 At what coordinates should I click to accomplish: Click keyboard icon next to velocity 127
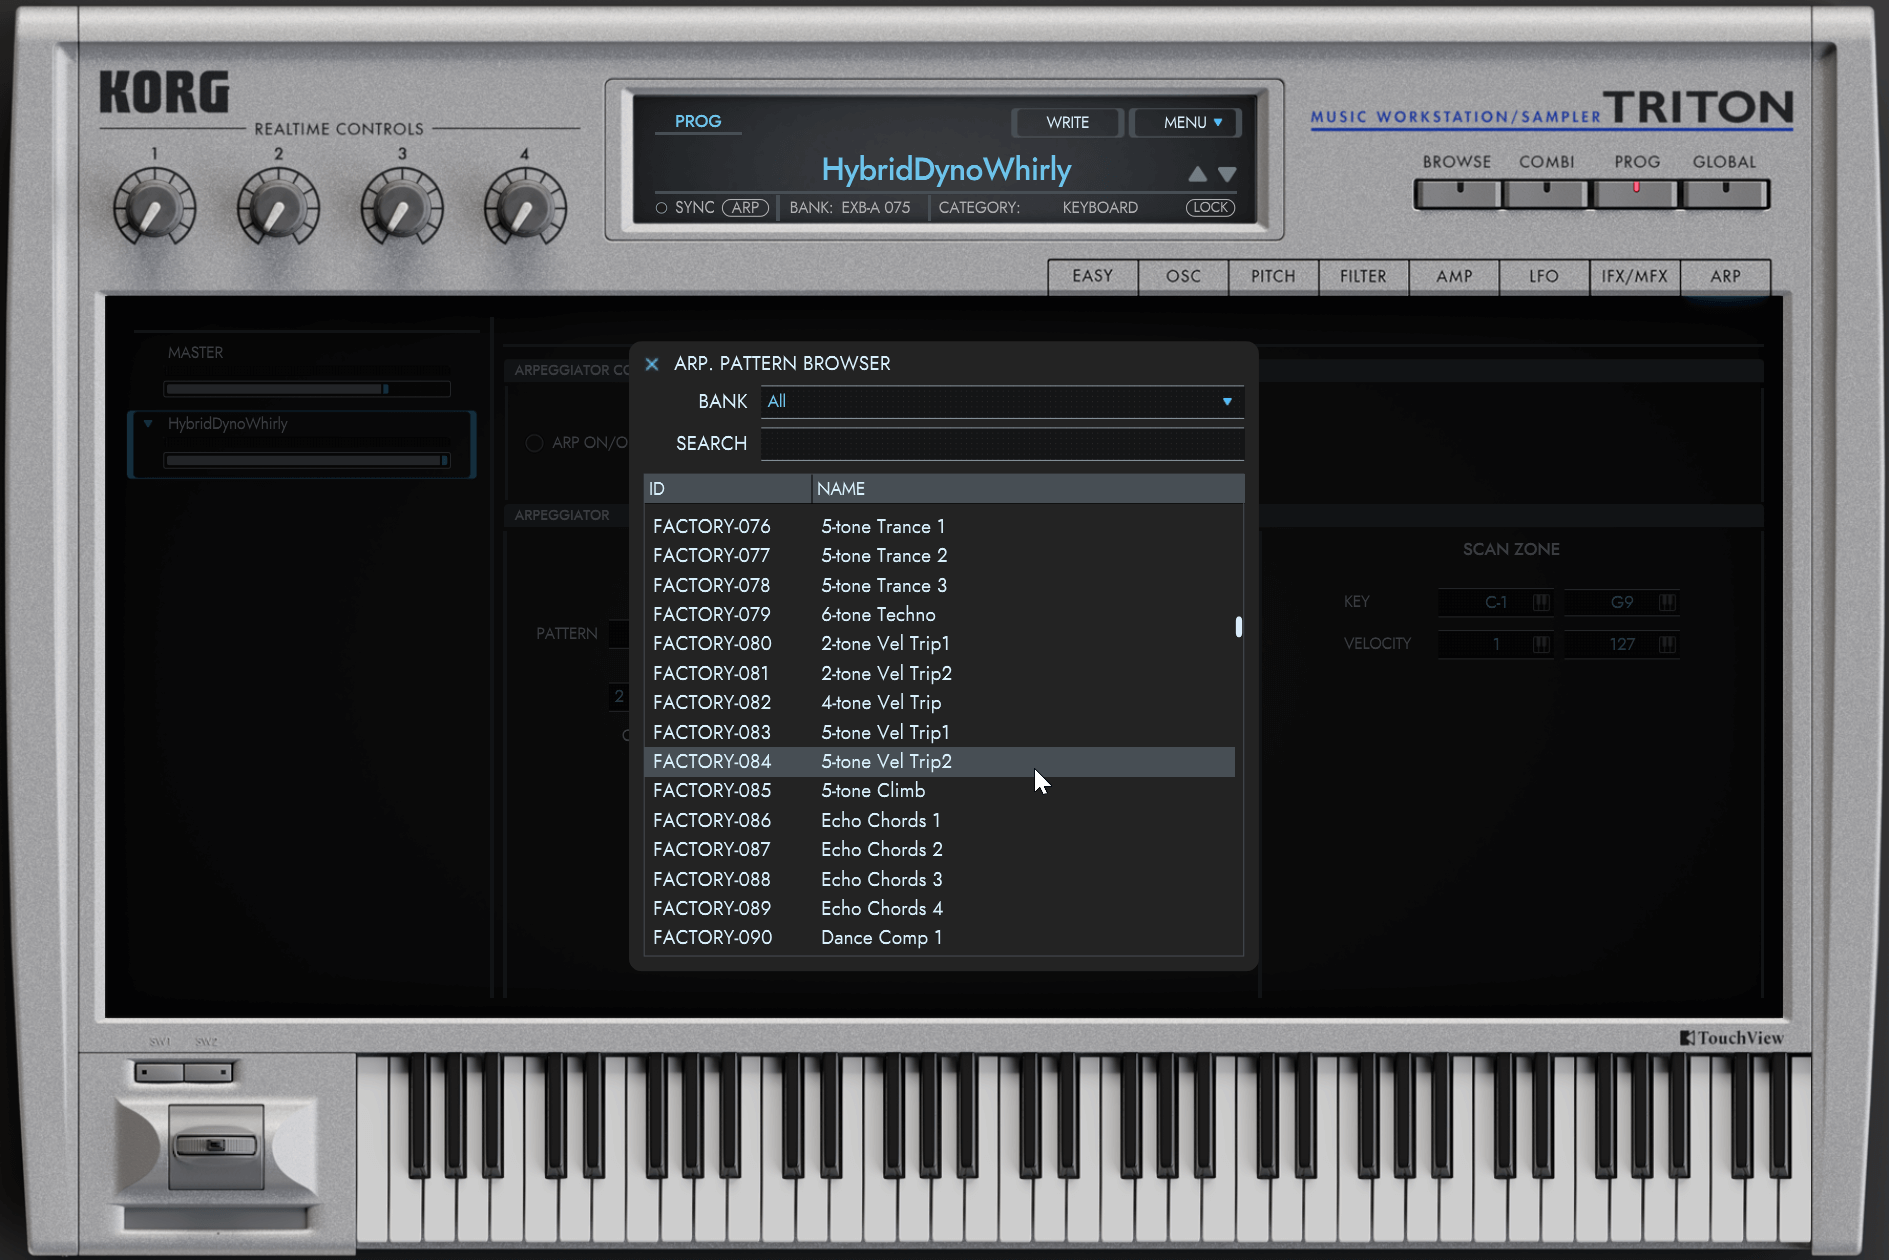[x=1668, y=644]
